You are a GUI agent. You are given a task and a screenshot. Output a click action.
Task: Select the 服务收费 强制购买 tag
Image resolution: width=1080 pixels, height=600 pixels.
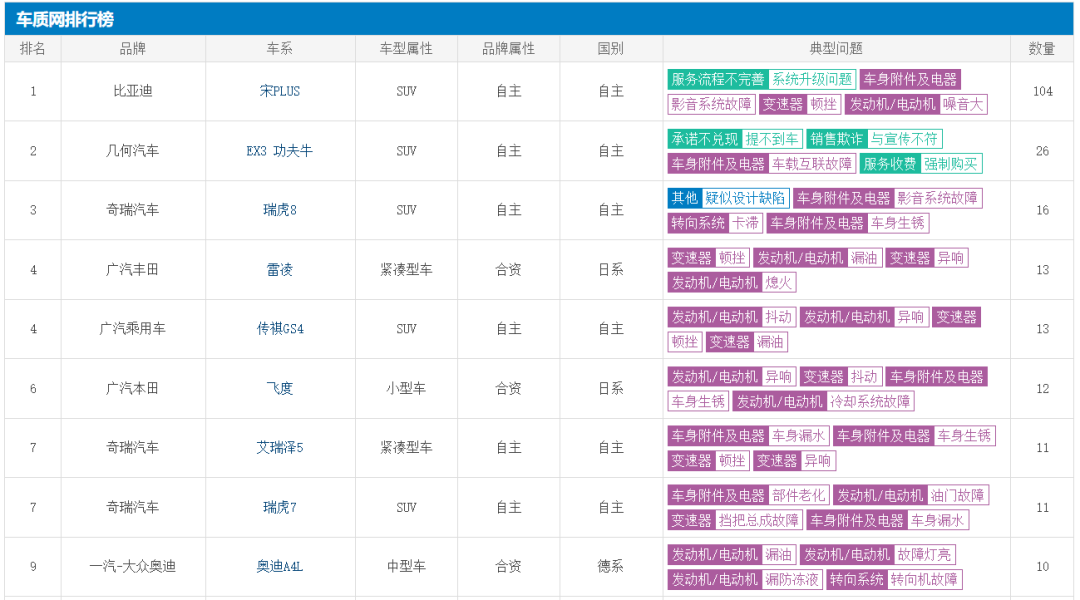coord(921,164)
